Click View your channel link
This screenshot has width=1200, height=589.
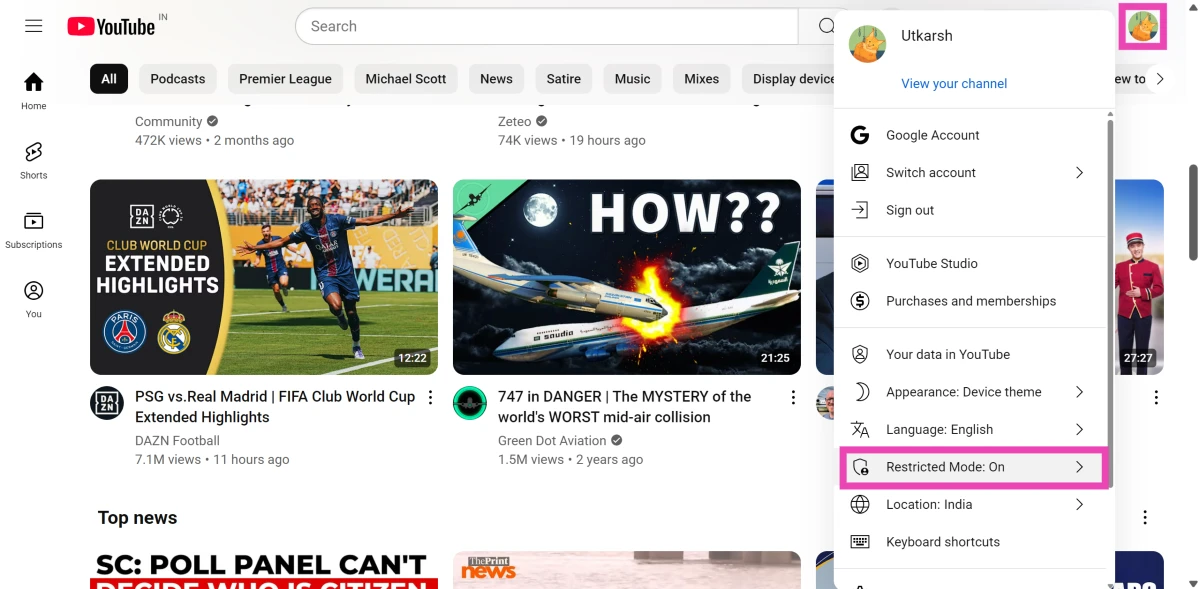click(954, 84)
